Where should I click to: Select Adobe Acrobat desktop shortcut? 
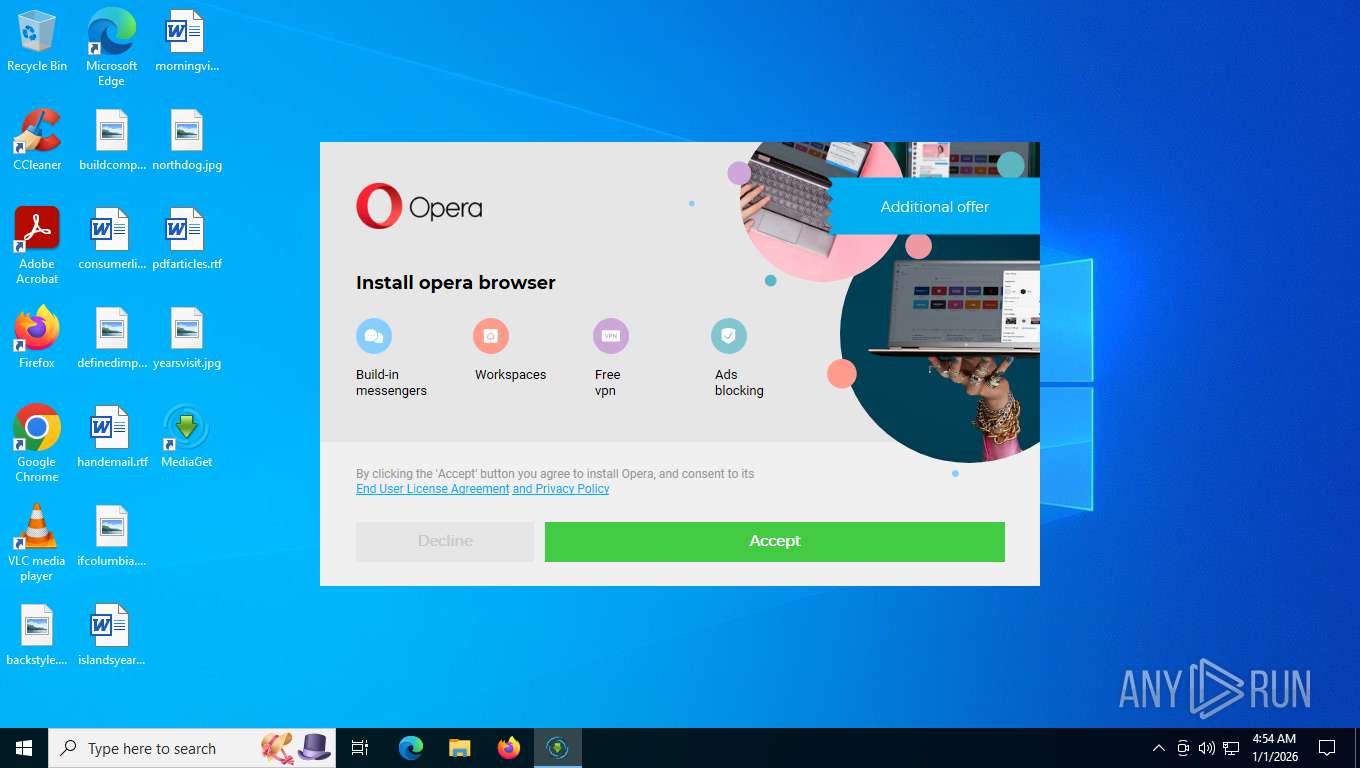[37, 246]
